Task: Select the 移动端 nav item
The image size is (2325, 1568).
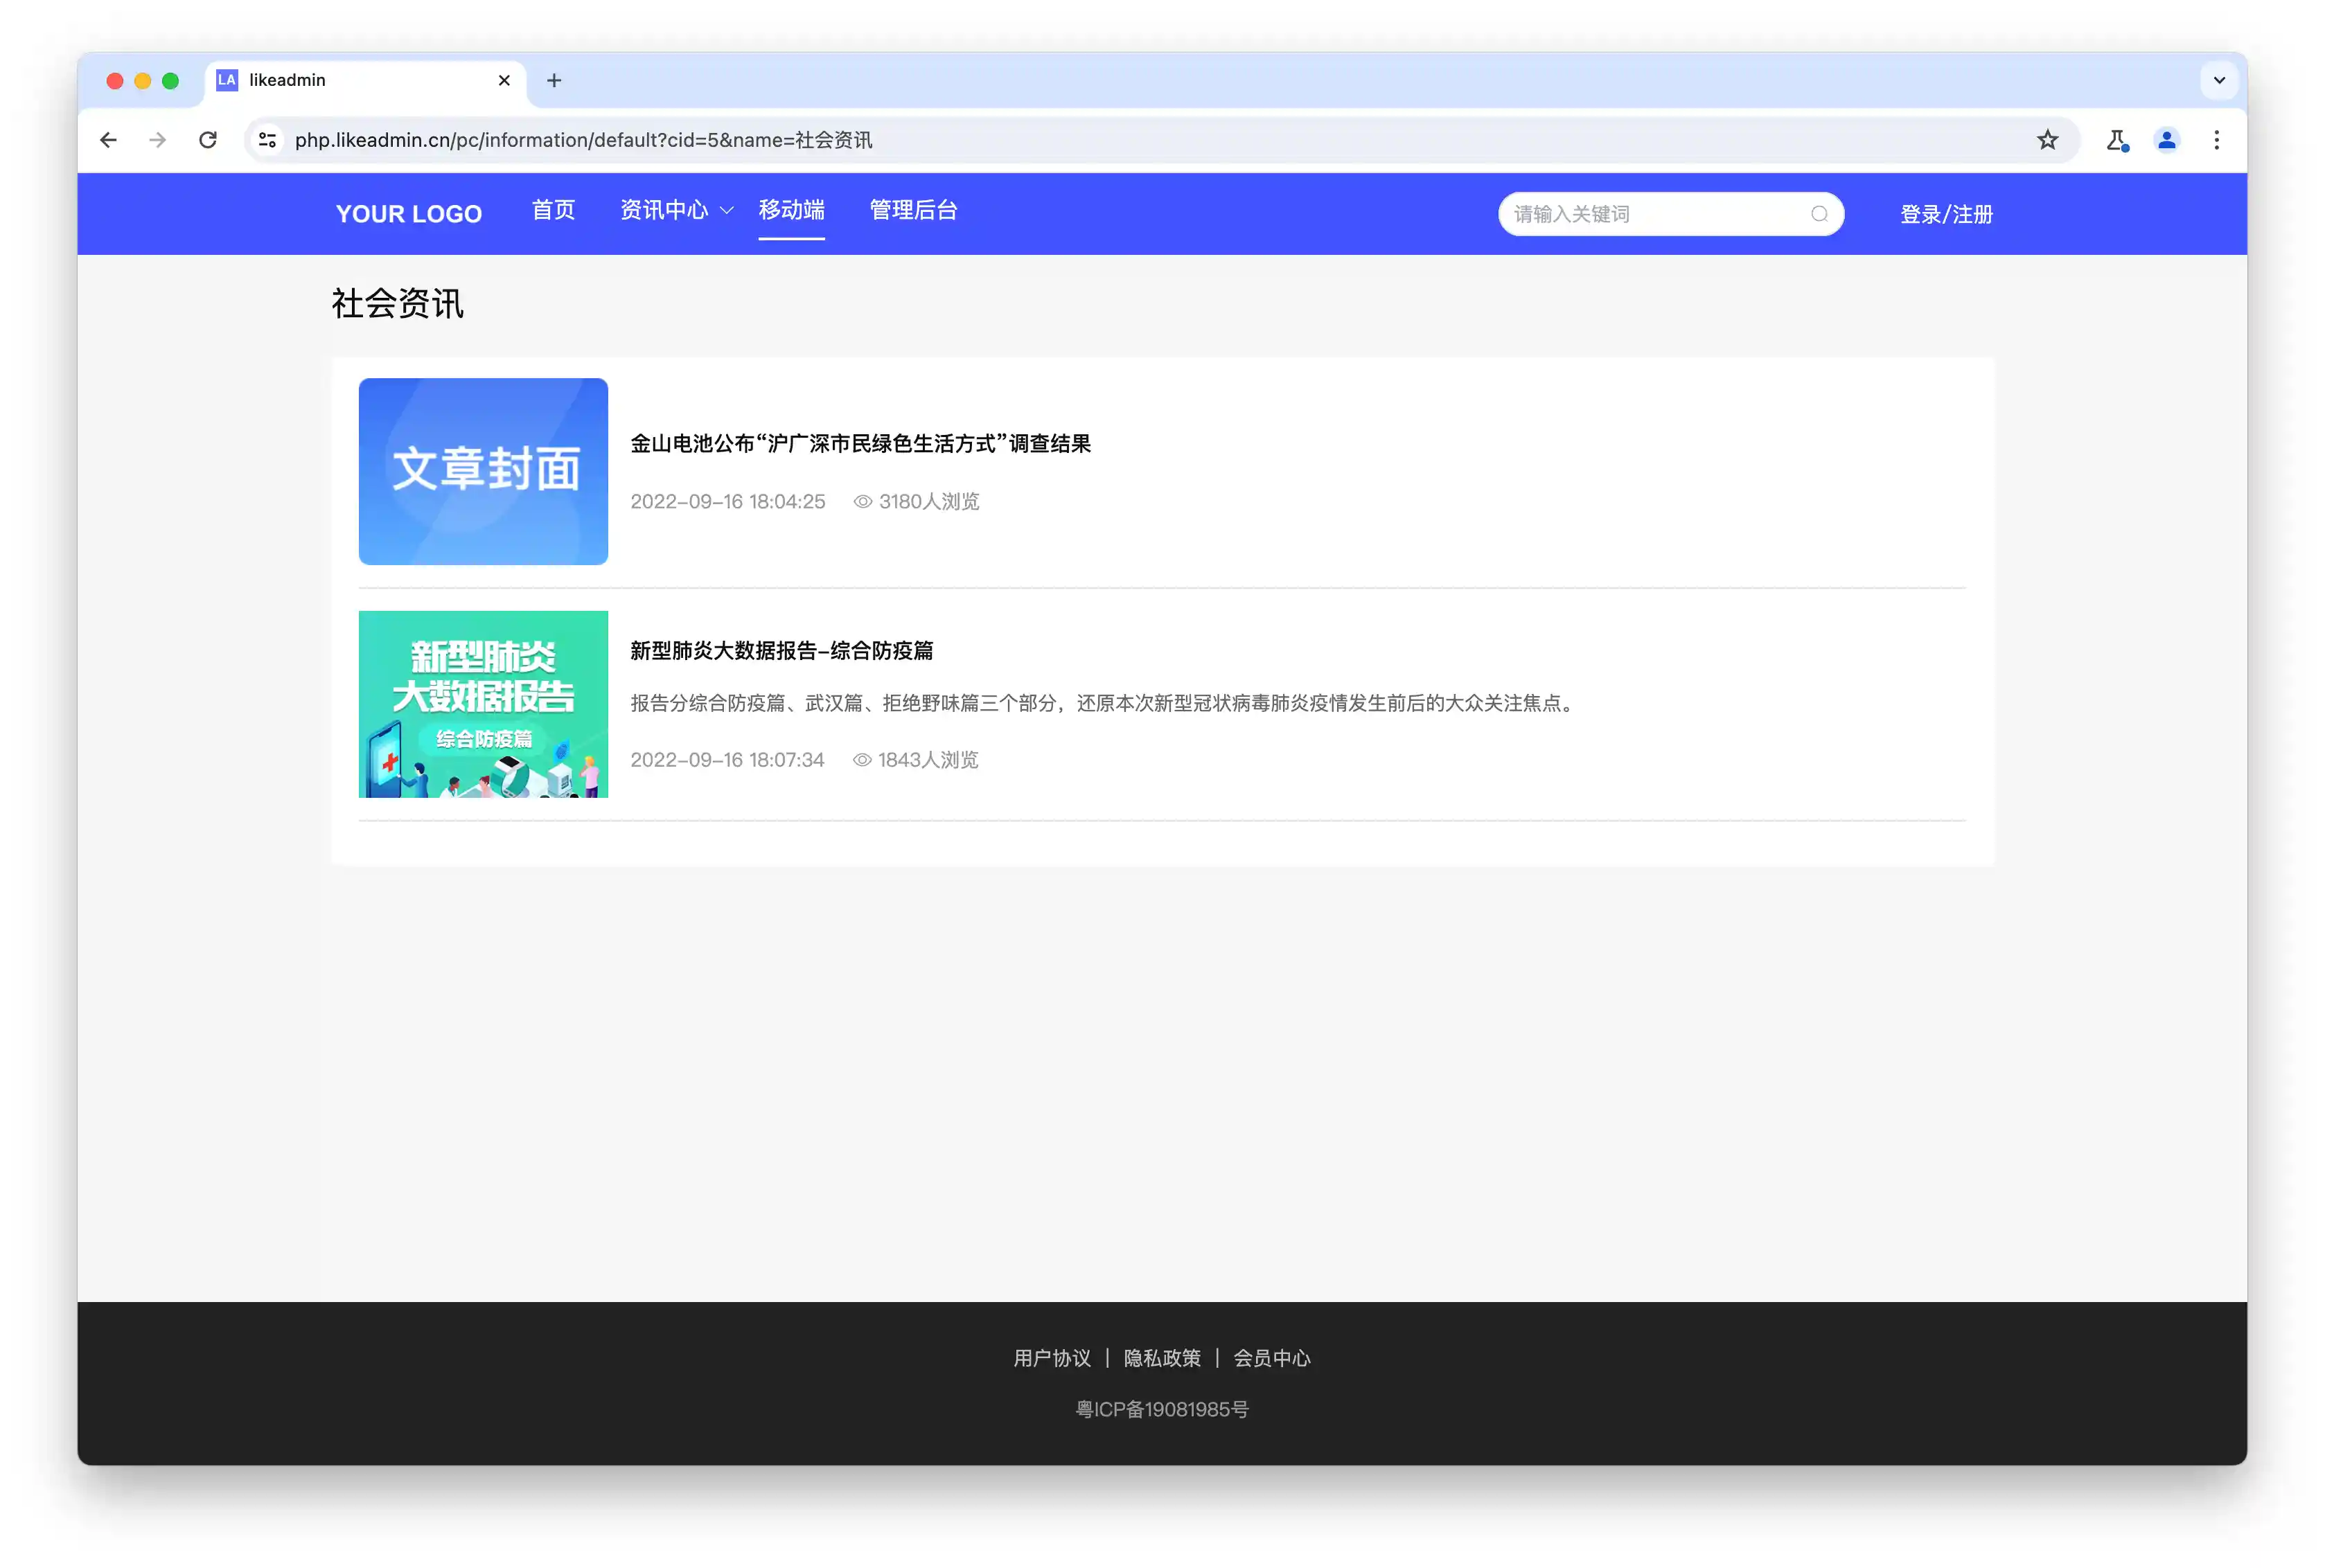Action: coord(791,210)
